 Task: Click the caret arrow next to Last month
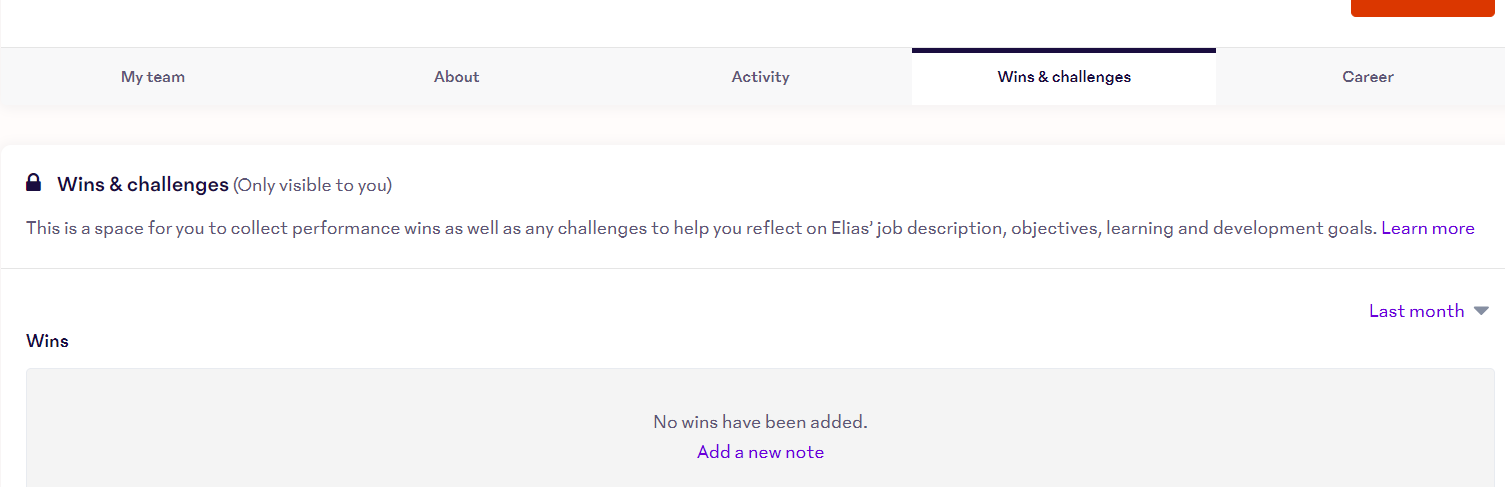pyautogui.click(x=1481, y=311)
